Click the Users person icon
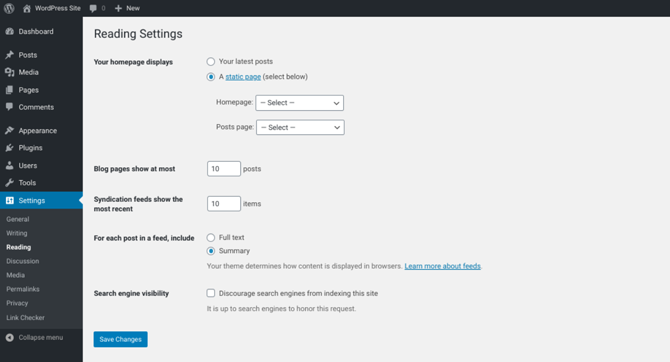Viewport: 670px width, 362px height. (x=9, y=165)
